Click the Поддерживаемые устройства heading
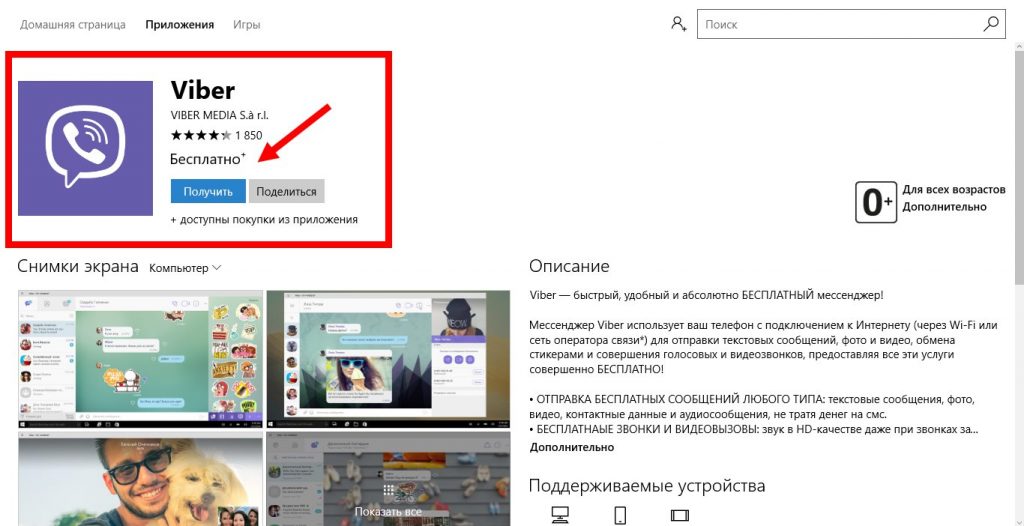 click(647, 486)
